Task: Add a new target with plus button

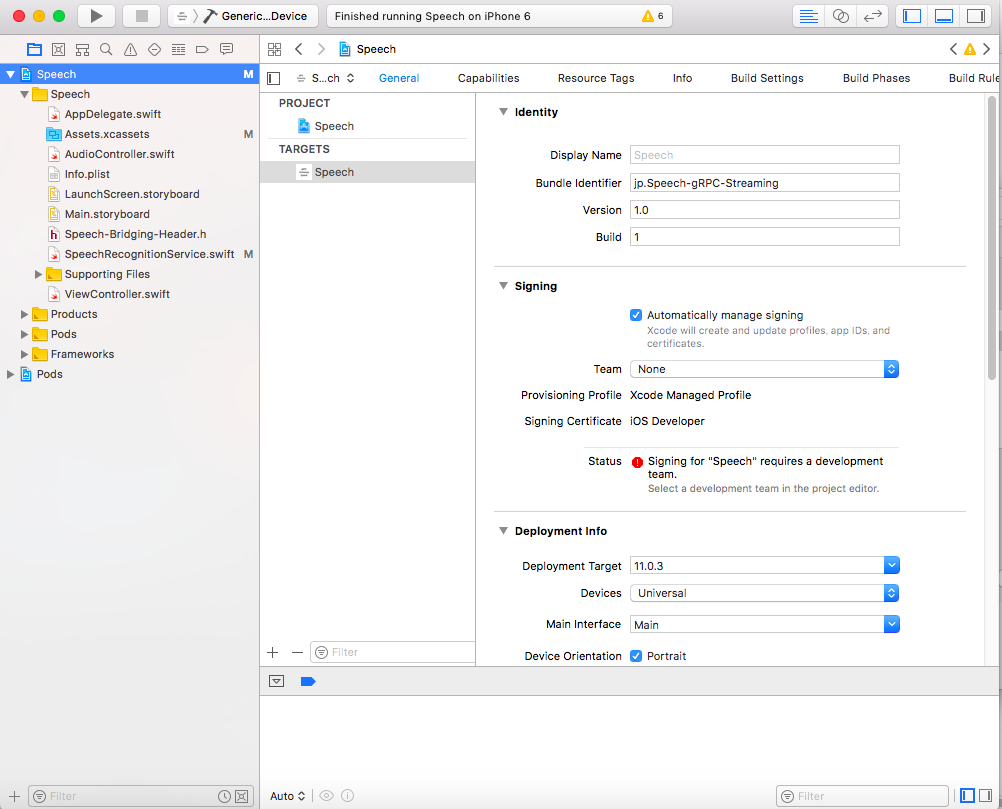Action: (x=273, y=652)
